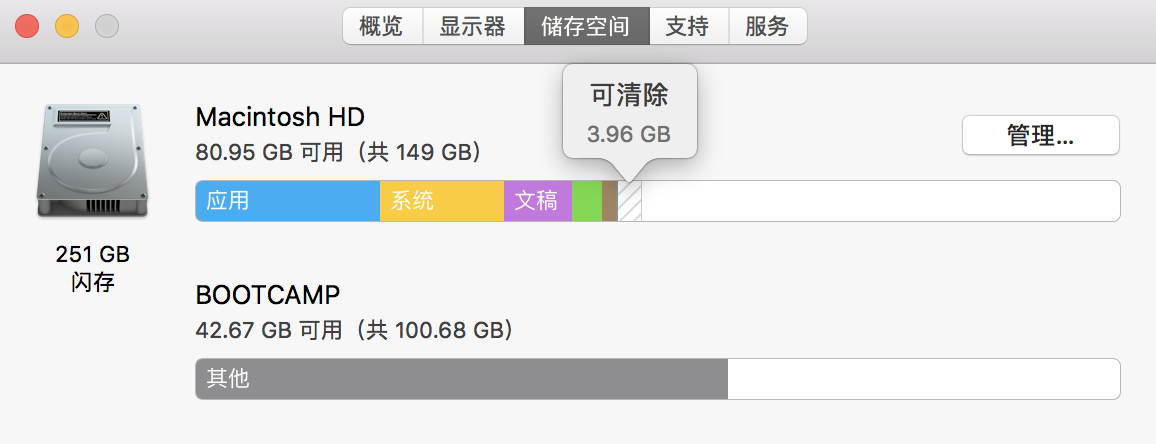
Task: Click the Macintosh HD volume name
Action: point(280,117)
